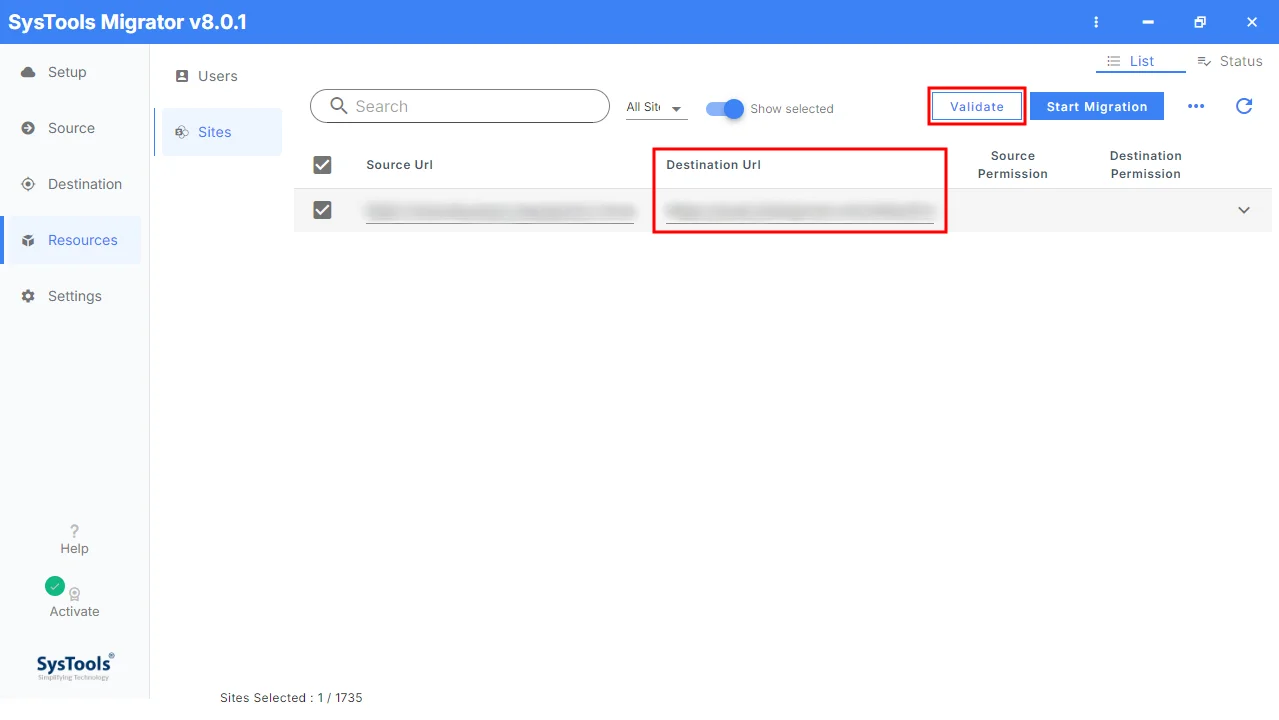This screenshot has width=1279, height=720.
Task: Open the All Sites filter dropdown
Action: click(x=656, y=108)
